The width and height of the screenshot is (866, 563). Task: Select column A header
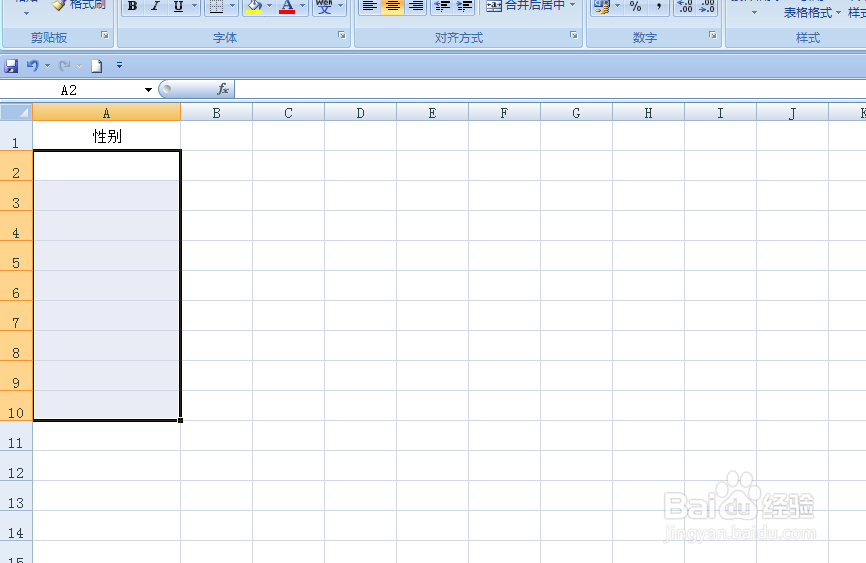pos(107,113)
